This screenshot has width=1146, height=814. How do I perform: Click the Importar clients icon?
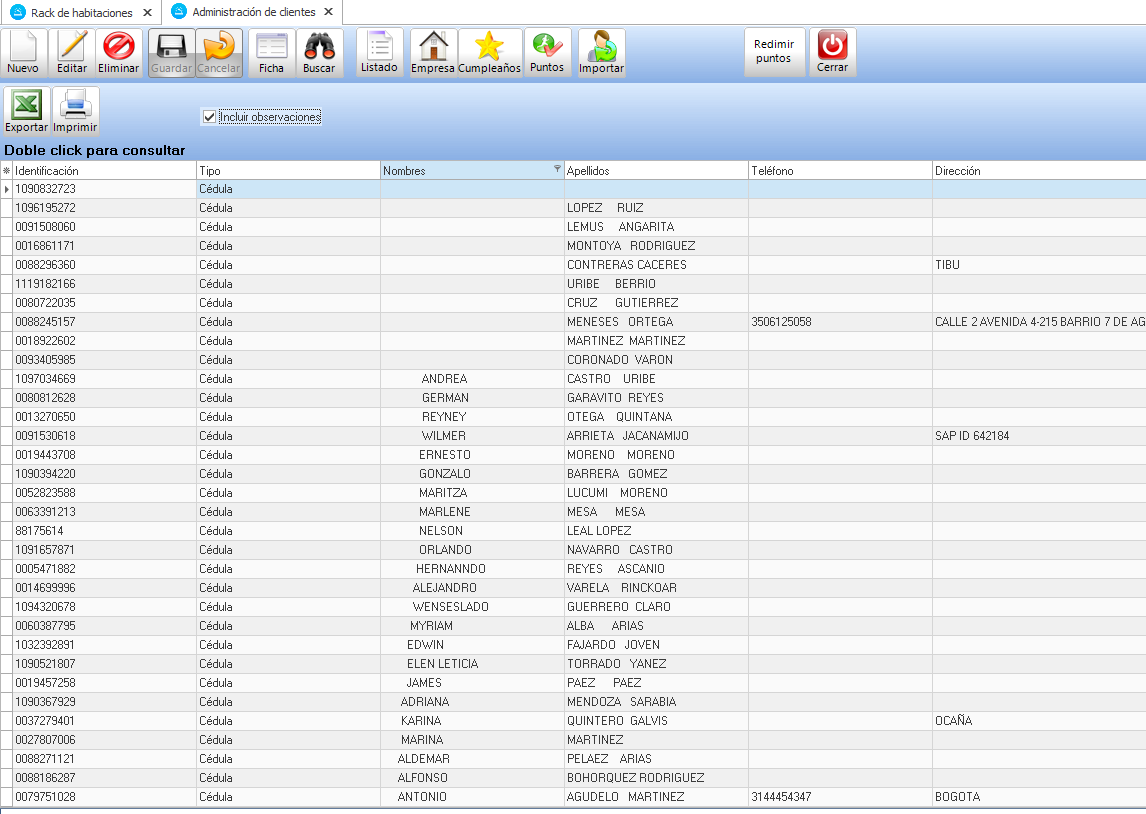click(x=601, y=53)
